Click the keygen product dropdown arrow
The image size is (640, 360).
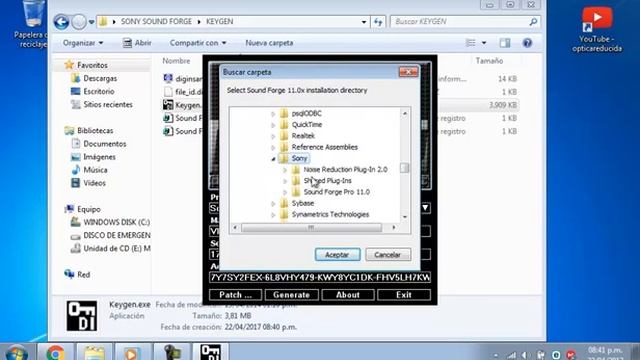425,208
